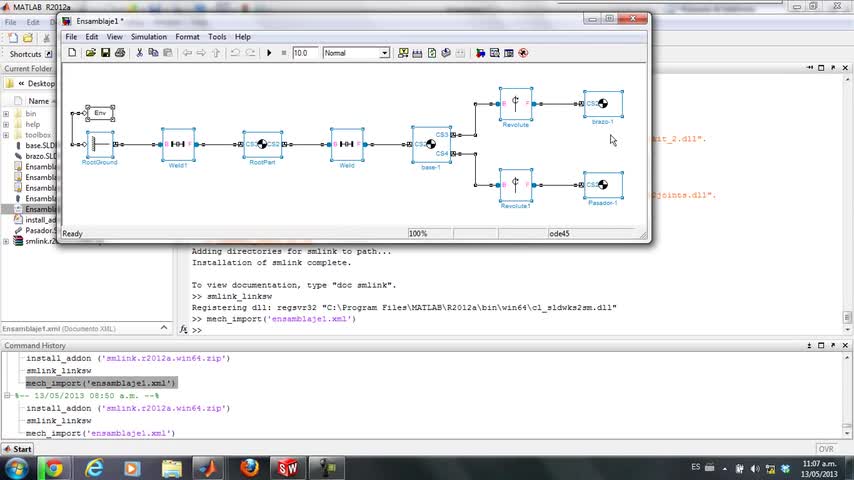This screenshot has height=480, width=854.
Task: Start simulation with play button
Action: [x=269, y=53]
